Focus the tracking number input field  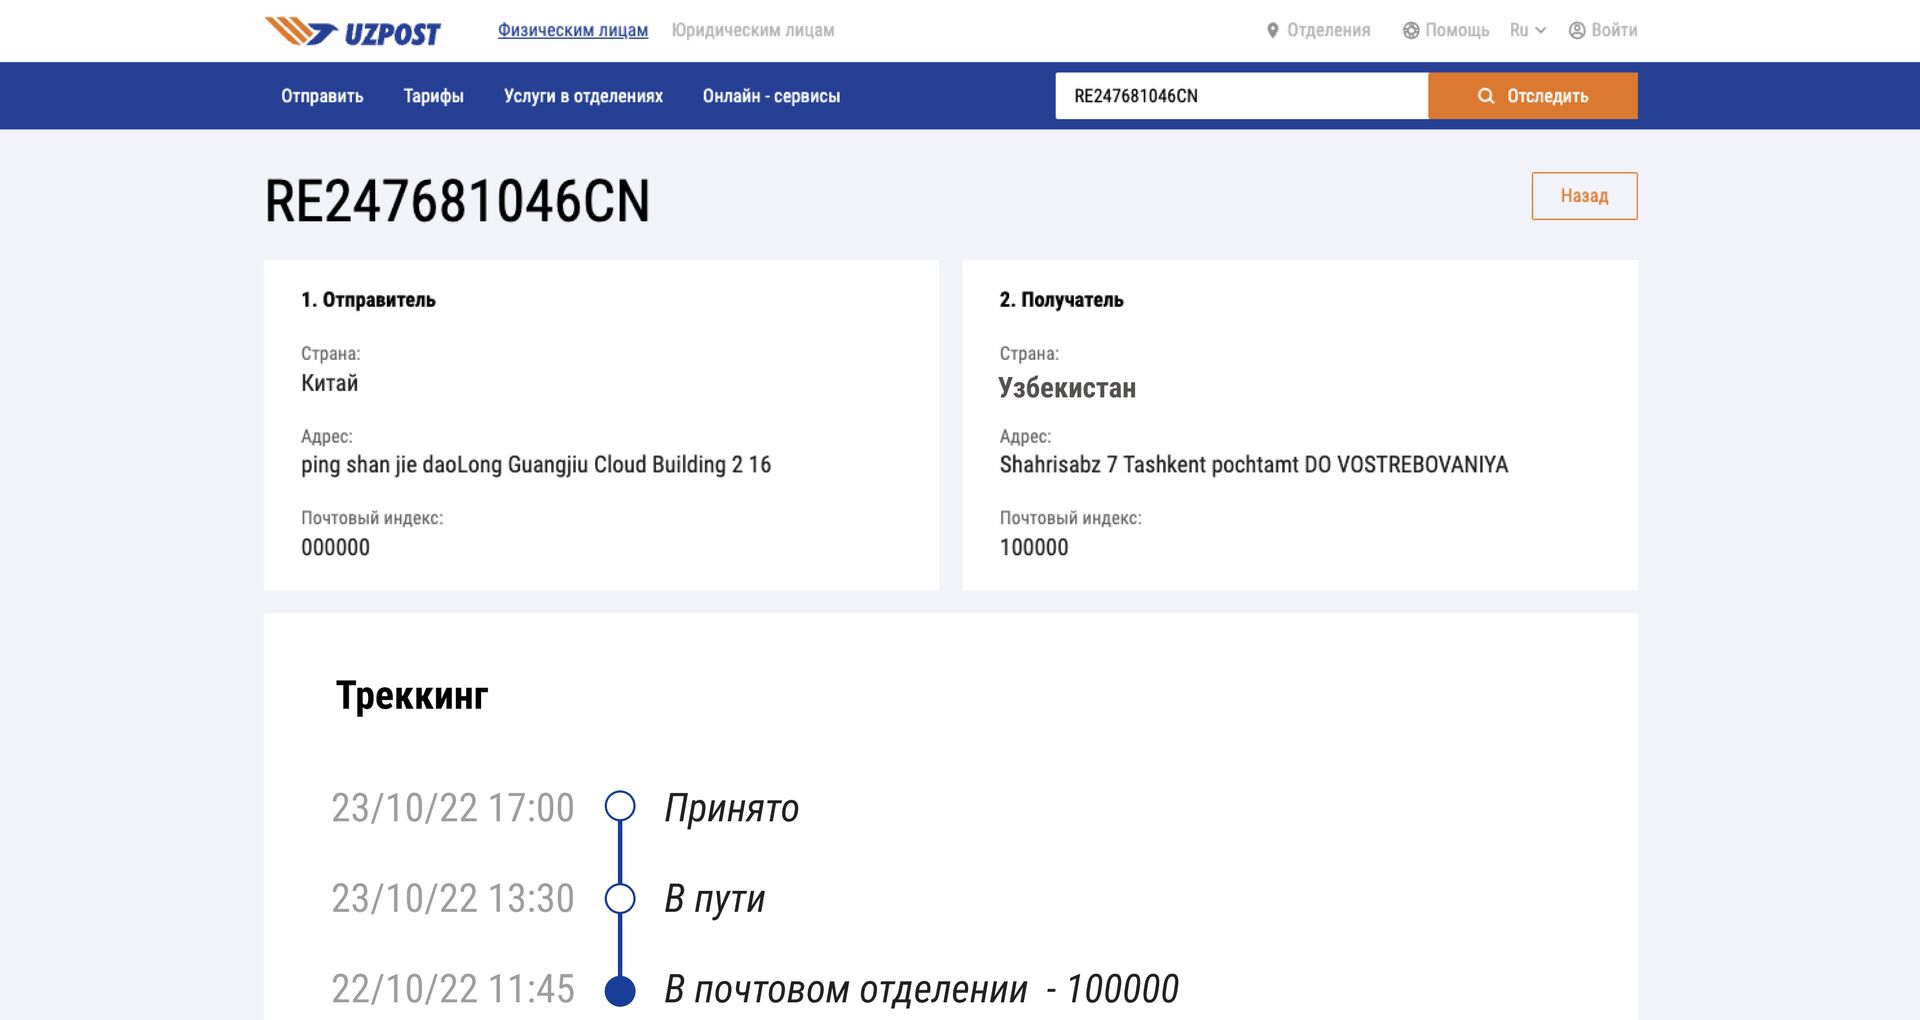1241,96
